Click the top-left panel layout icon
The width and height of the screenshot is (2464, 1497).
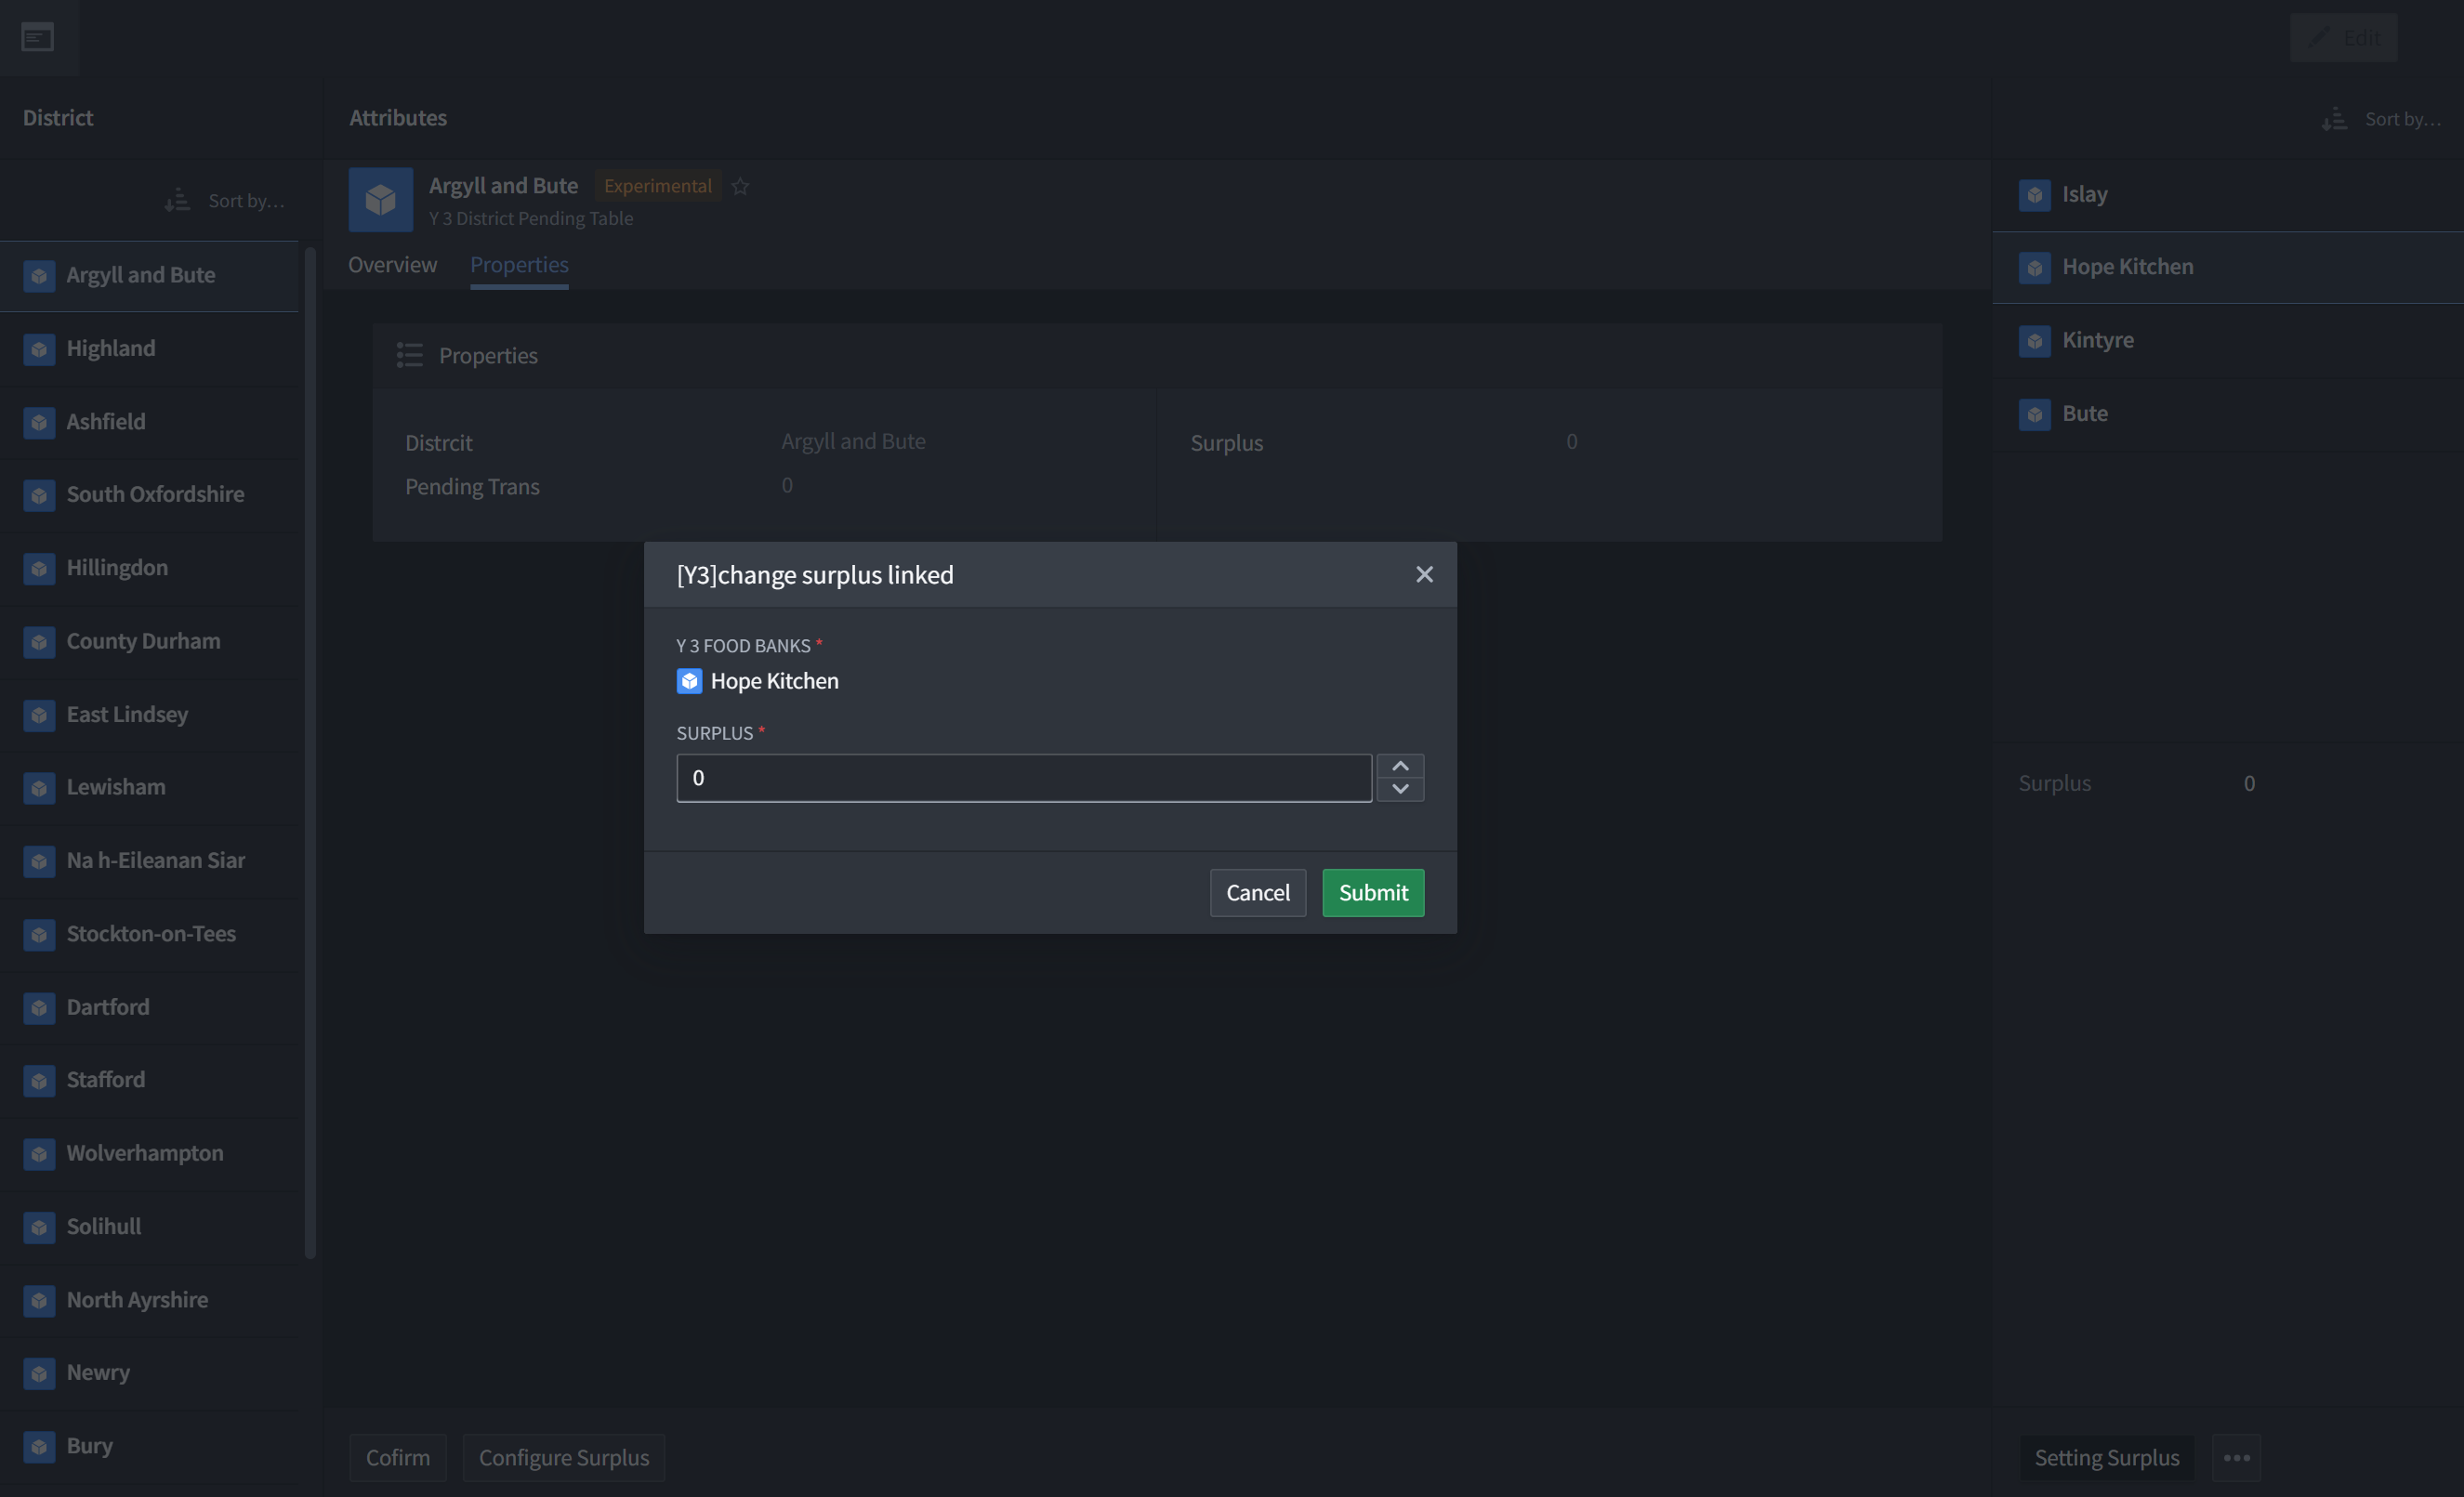click(38, 38)
